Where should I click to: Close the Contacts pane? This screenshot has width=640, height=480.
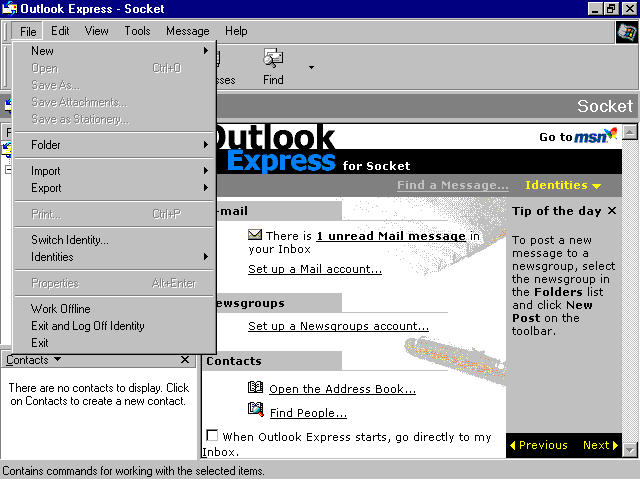coord(185,360)
